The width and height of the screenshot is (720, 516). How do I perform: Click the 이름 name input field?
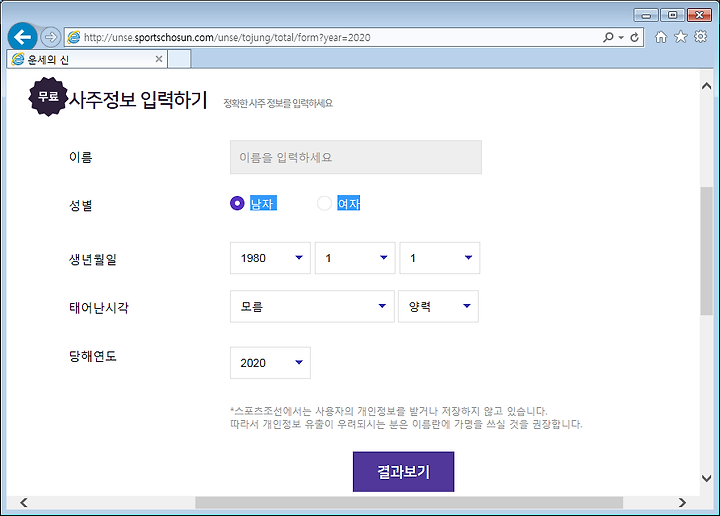pos(356,157)
